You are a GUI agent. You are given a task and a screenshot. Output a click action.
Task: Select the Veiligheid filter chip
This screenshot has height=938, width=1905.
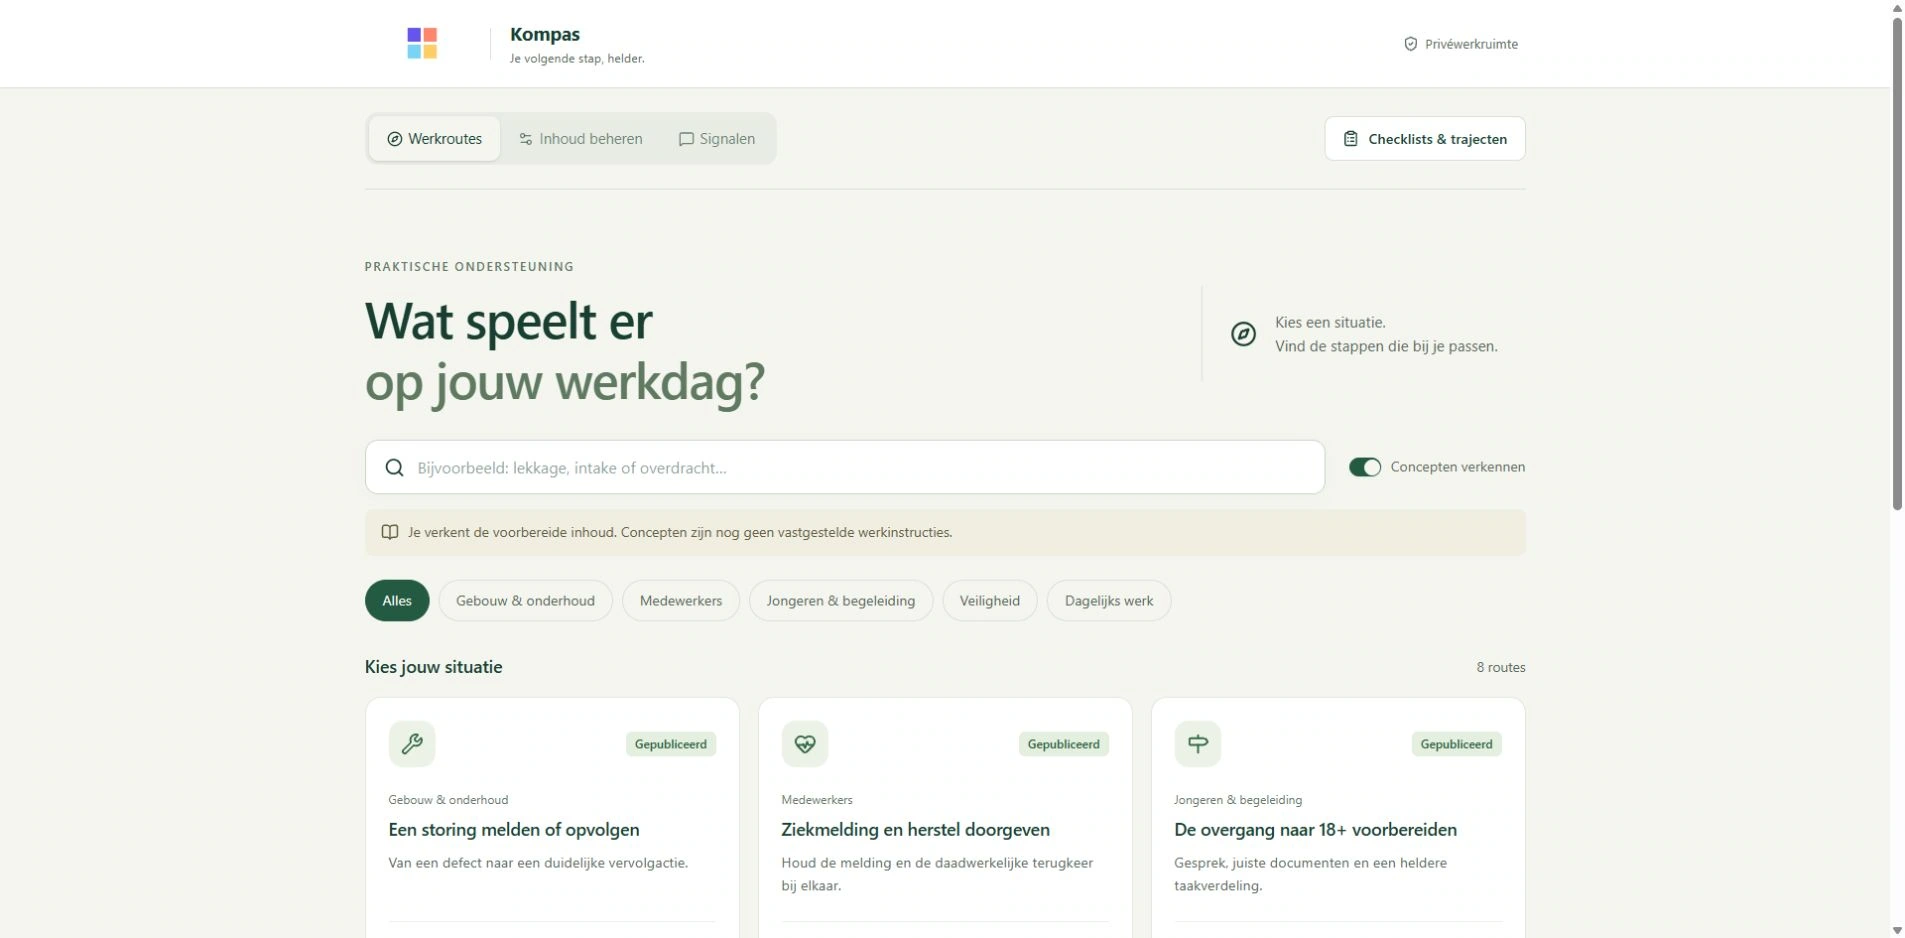pos(990,601)
